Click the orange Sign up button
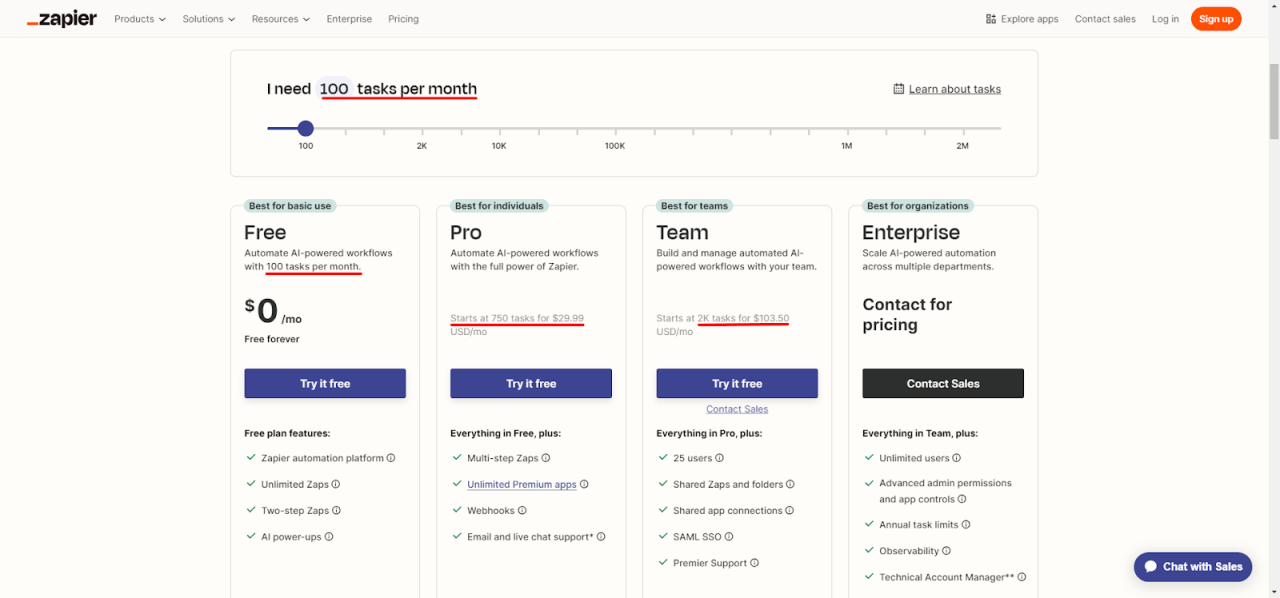Screen dimensions: 1280x598 pos(1216,19)
